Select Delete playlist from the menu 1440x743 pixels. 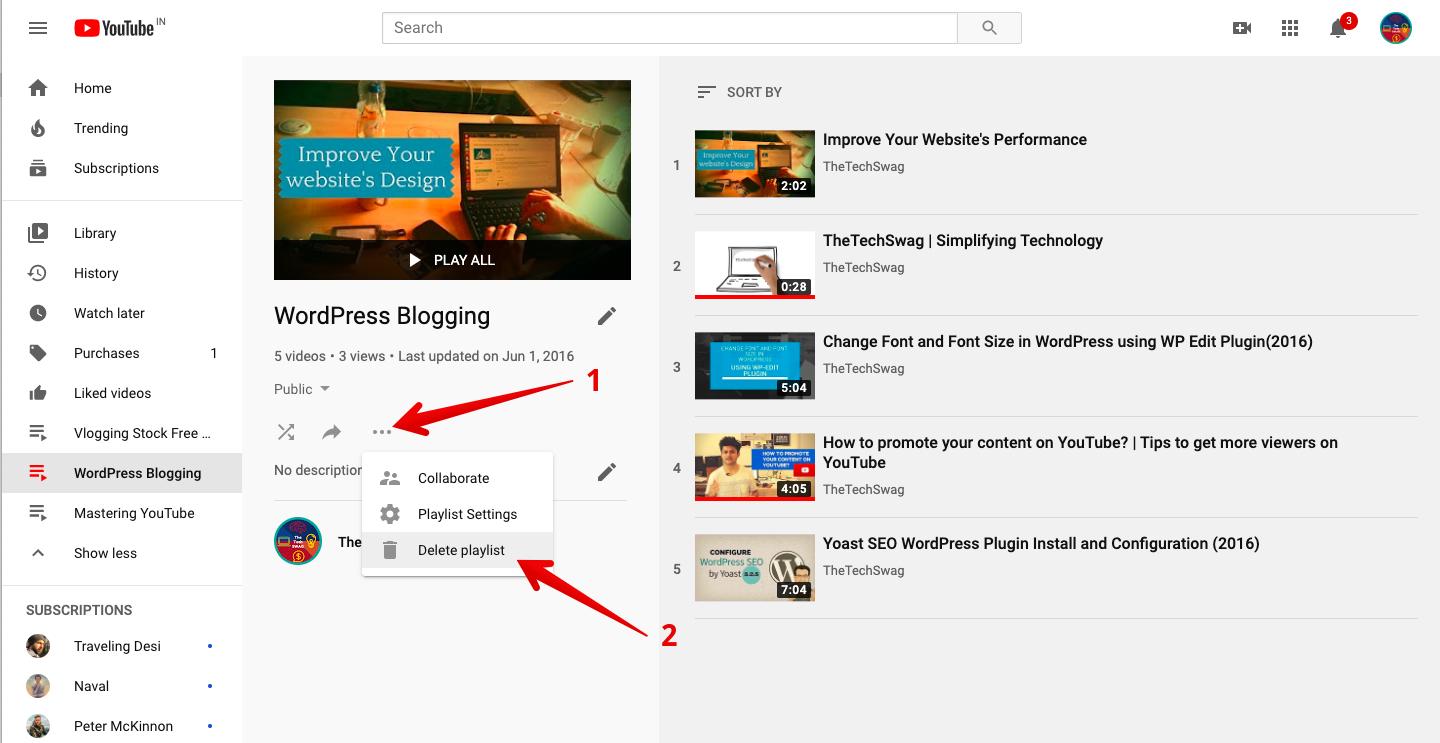(461, 550)
